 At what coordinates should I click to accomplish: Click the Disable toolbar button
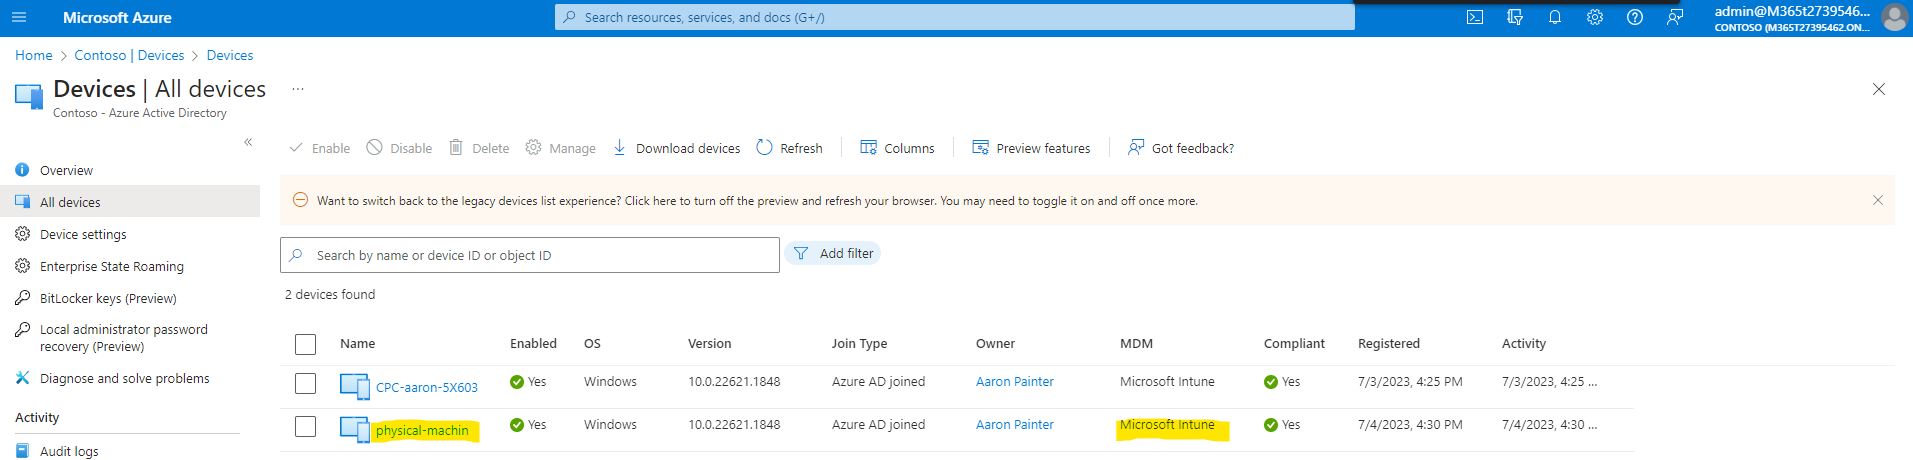point(399,148)
